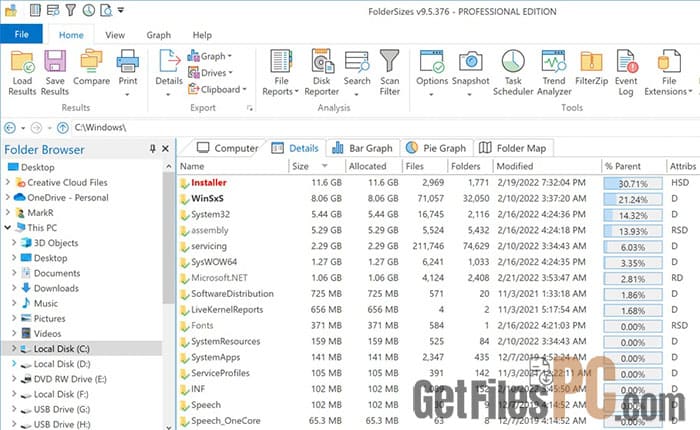Image resolution: width=700 pixels, height=430 pixels.
Task: Click the Details export icon
Action: 169,62
